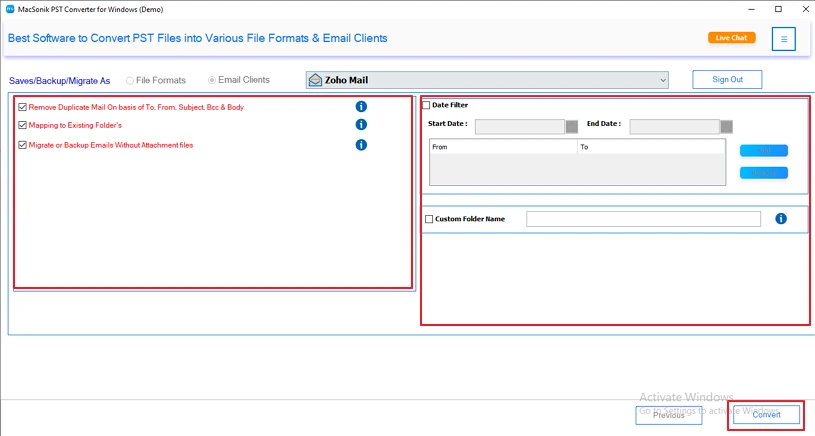Click the MacSonik app icon in title bar
The height and width of the screenshot is (436, 815).
pyautogui.click(x=10, y=9)
